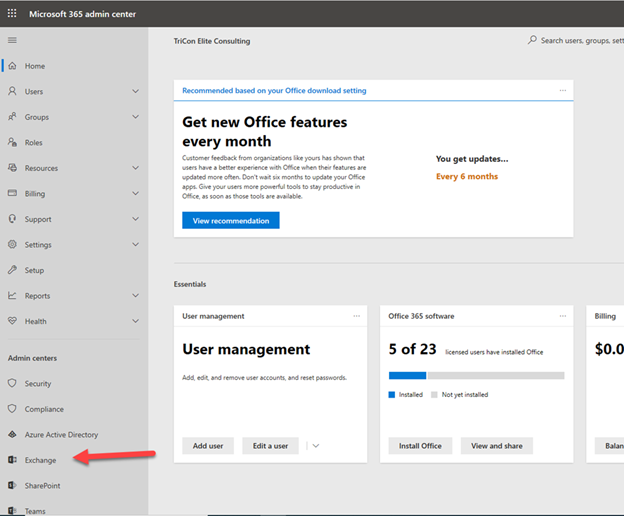This screenshot has height=516, width=624.
Task: Click the search magnifier icon
Action: click(532, 40)
